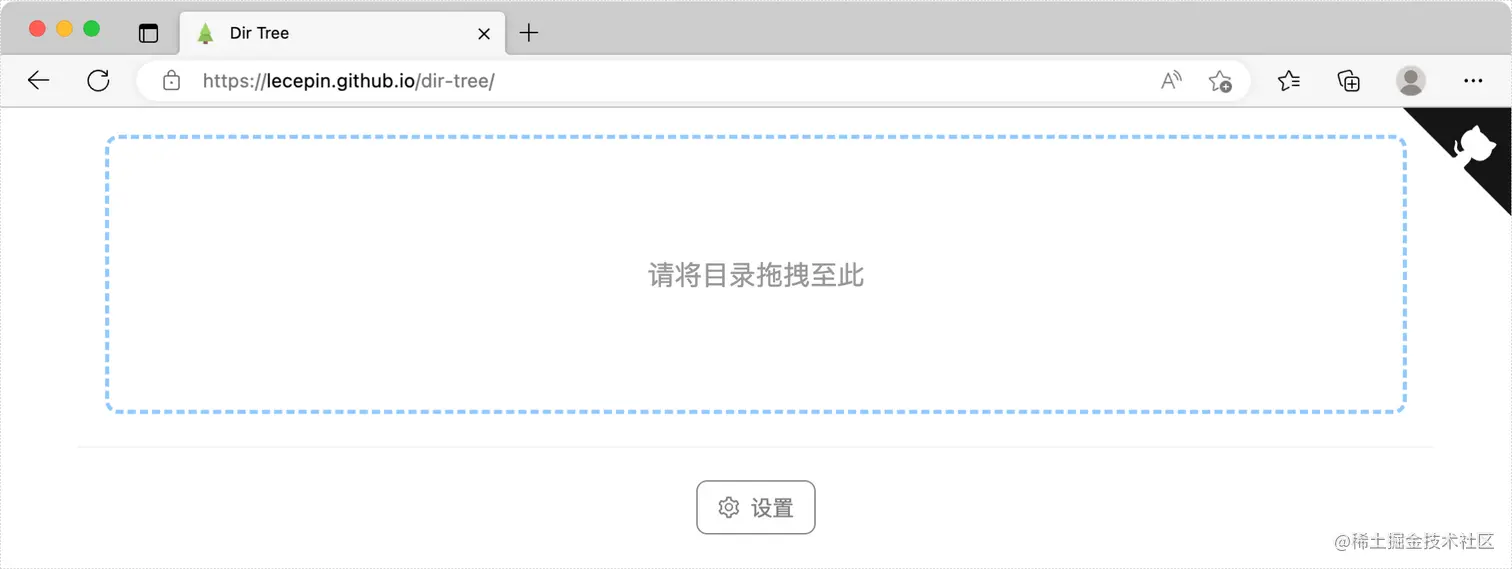View site info via the lock icon
Viewport: 1512px width, 569px height.
171,81
